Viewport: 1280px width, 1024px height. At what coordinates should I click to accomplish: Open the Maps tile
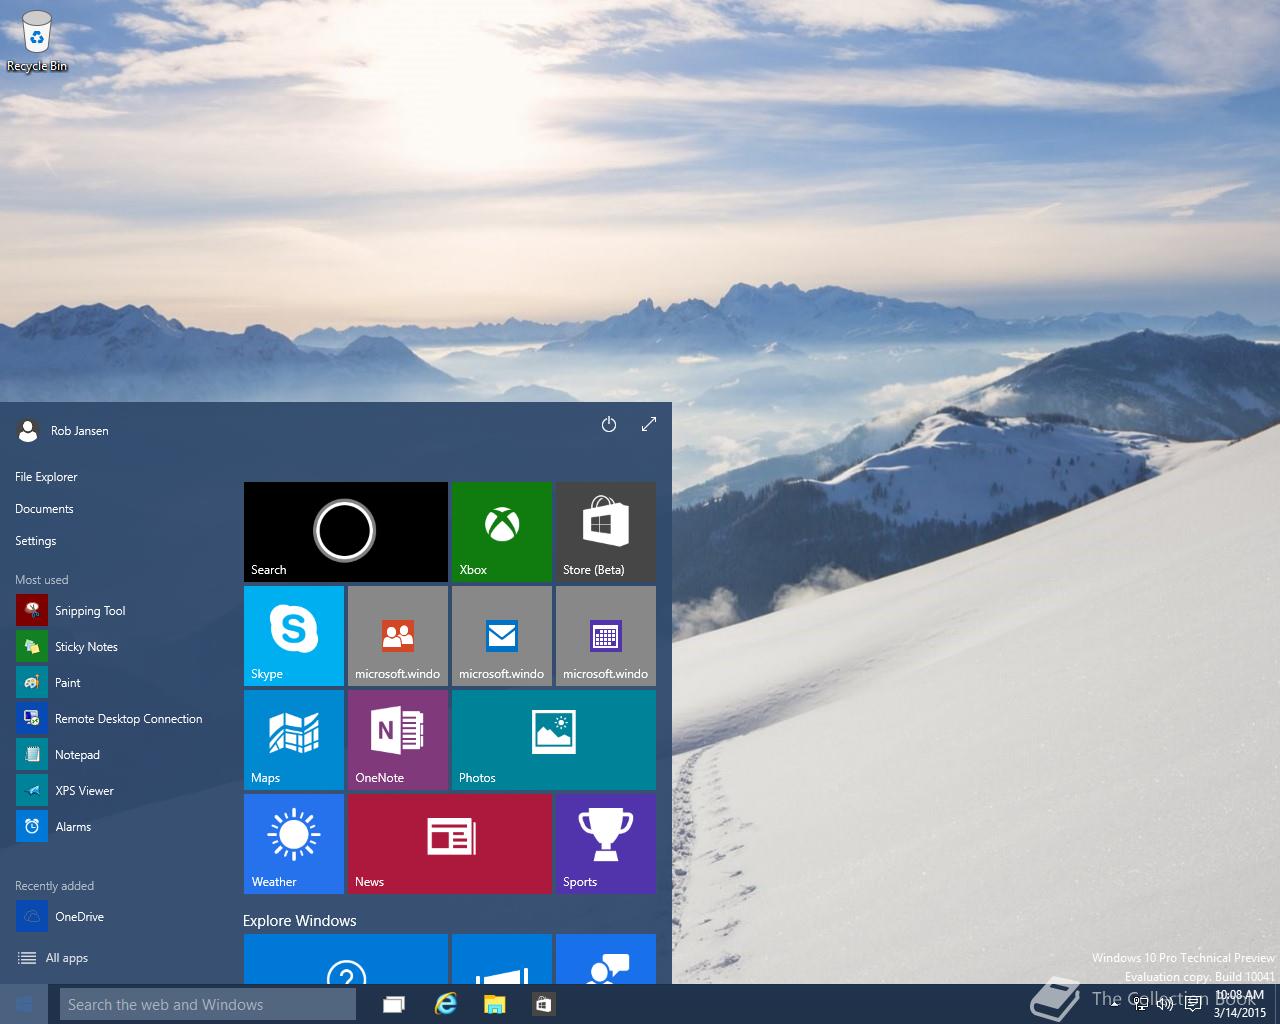click(294, 740)
